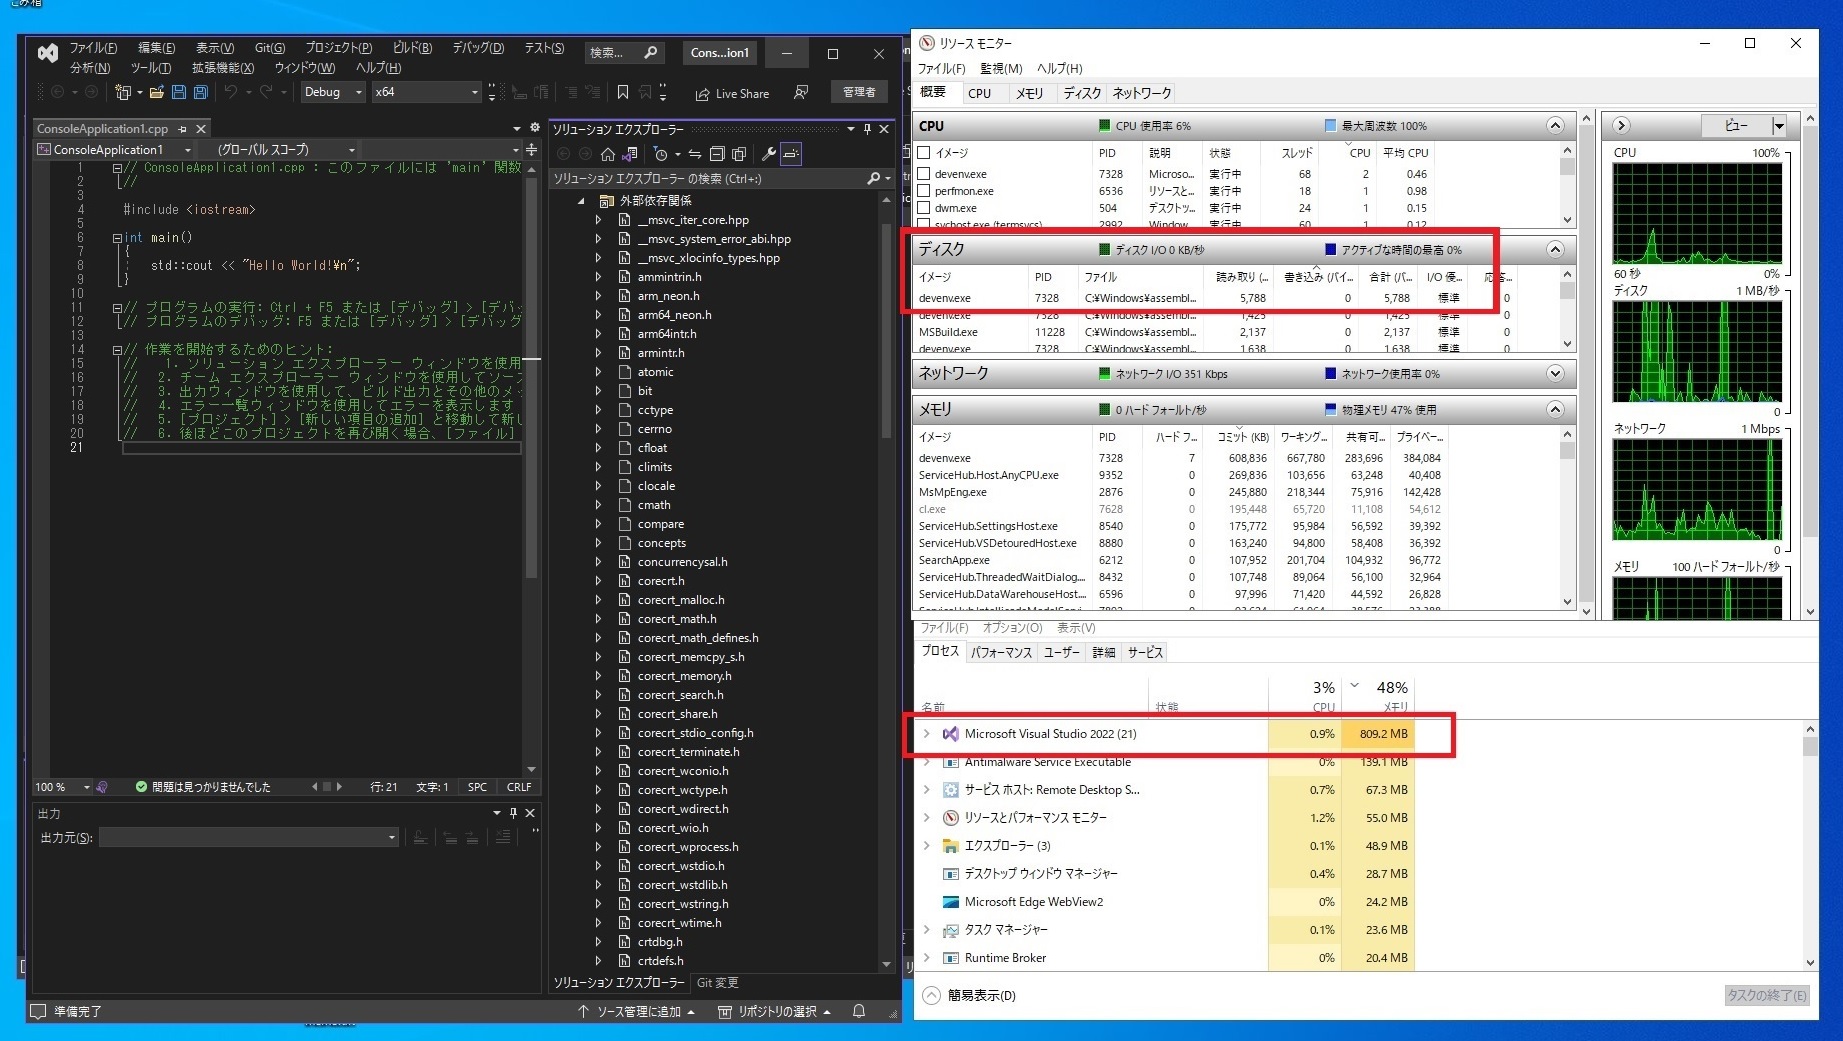Check the dwm.exe checkbox in CPU list

pos(924,208)
